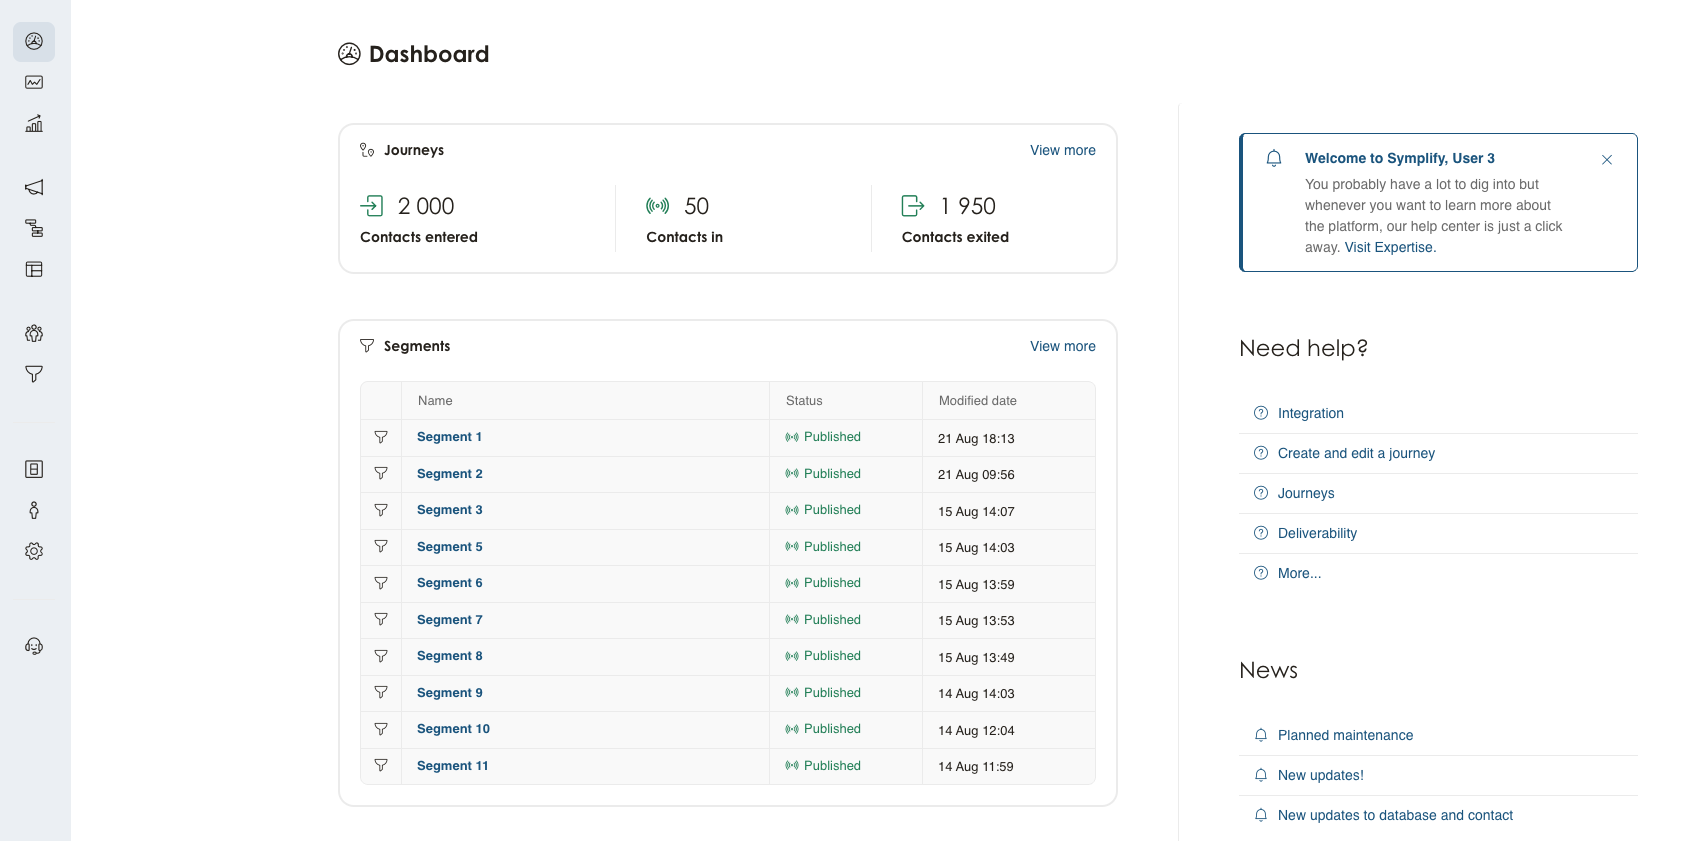Open the Integration help article
Image resolution: width=1702 pixels, height=841 pixels.
click(x=1310, y=413)
